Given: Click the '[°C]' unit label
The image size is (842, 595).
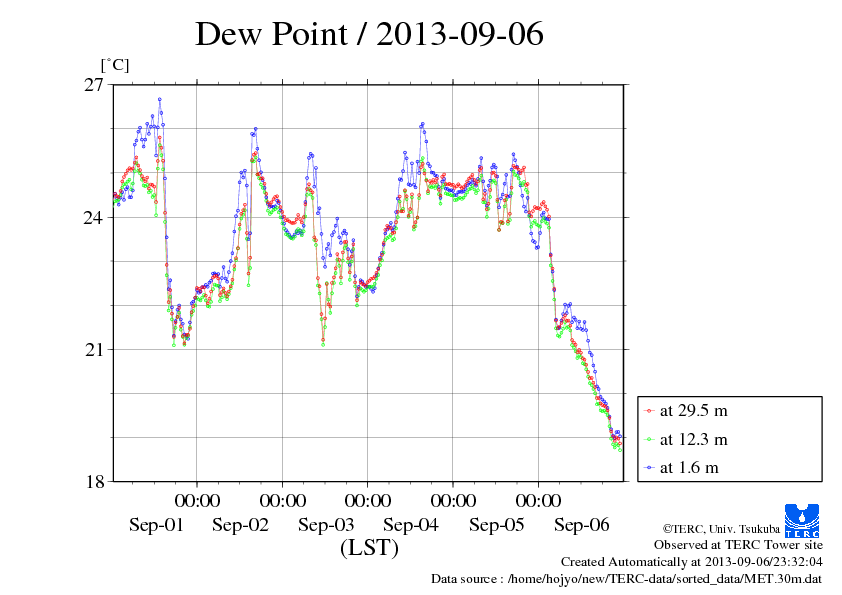Looking at the screenshot, I should click(x=115, y=66).
